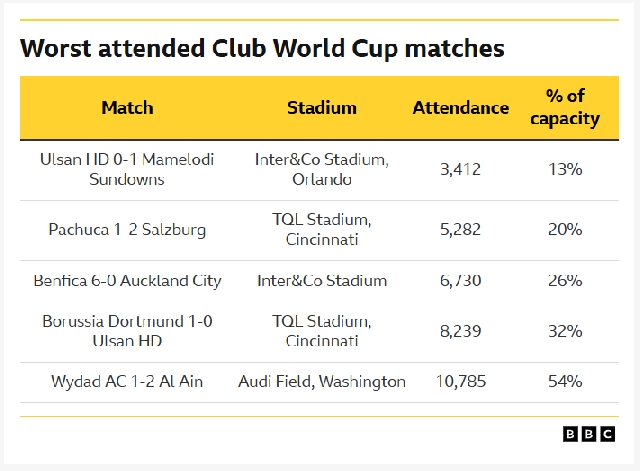
Task: Select the Benfica 6-0 Auckland City cell
Action: click(x=127, y=281)
